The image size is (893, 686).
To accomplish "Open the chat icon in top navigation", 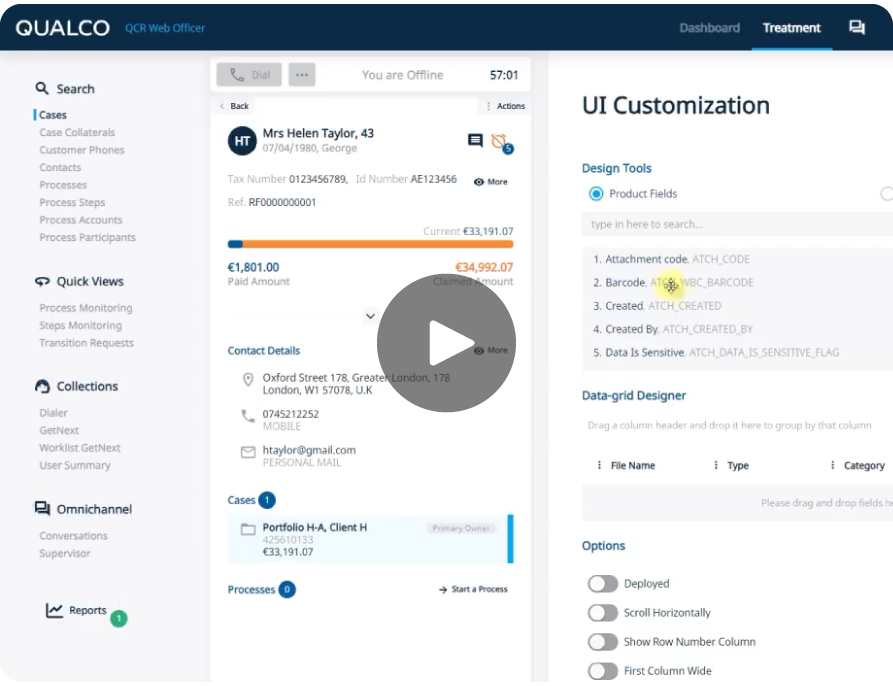I will pyautogui.click(x=856, y=28).
